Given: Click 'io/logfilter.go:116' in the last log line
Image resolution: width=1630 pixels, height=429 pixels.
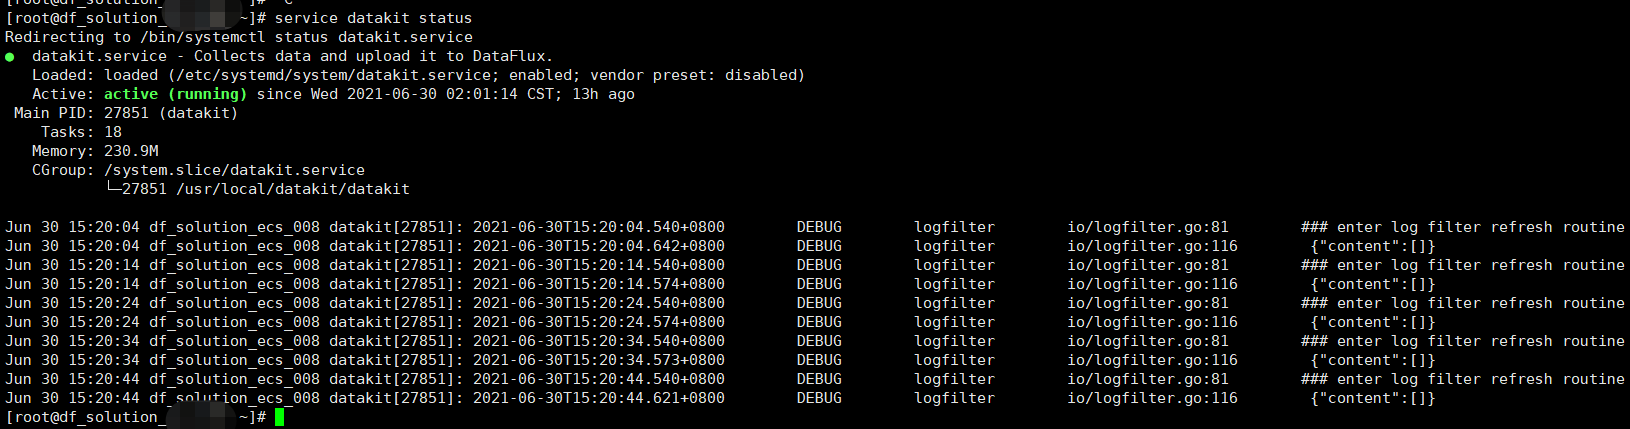Looking at the screenshot, I should 1152,398.
